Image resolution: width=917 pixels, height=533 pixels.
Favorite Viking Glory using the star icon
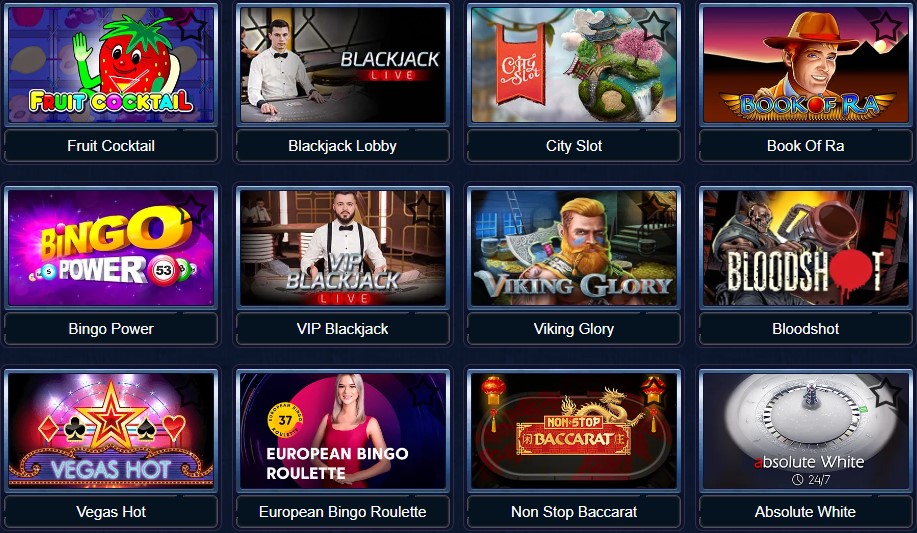[653, 209]
